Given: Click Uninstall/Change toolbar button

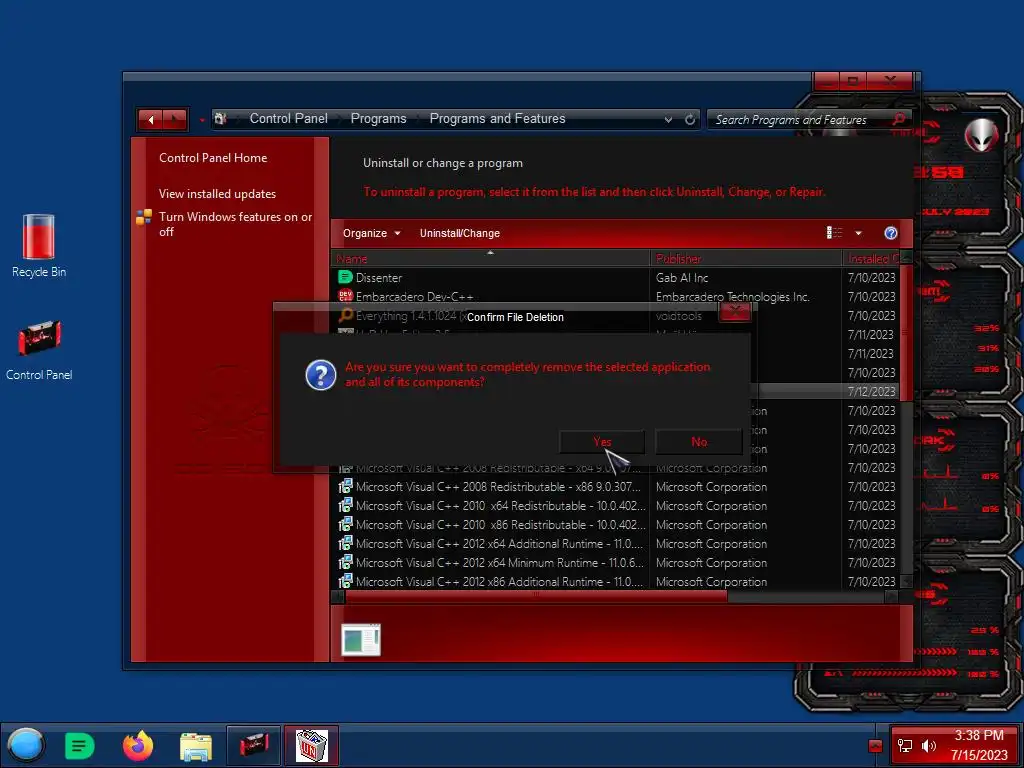Looking at the screenshot, I should [460, 233].
